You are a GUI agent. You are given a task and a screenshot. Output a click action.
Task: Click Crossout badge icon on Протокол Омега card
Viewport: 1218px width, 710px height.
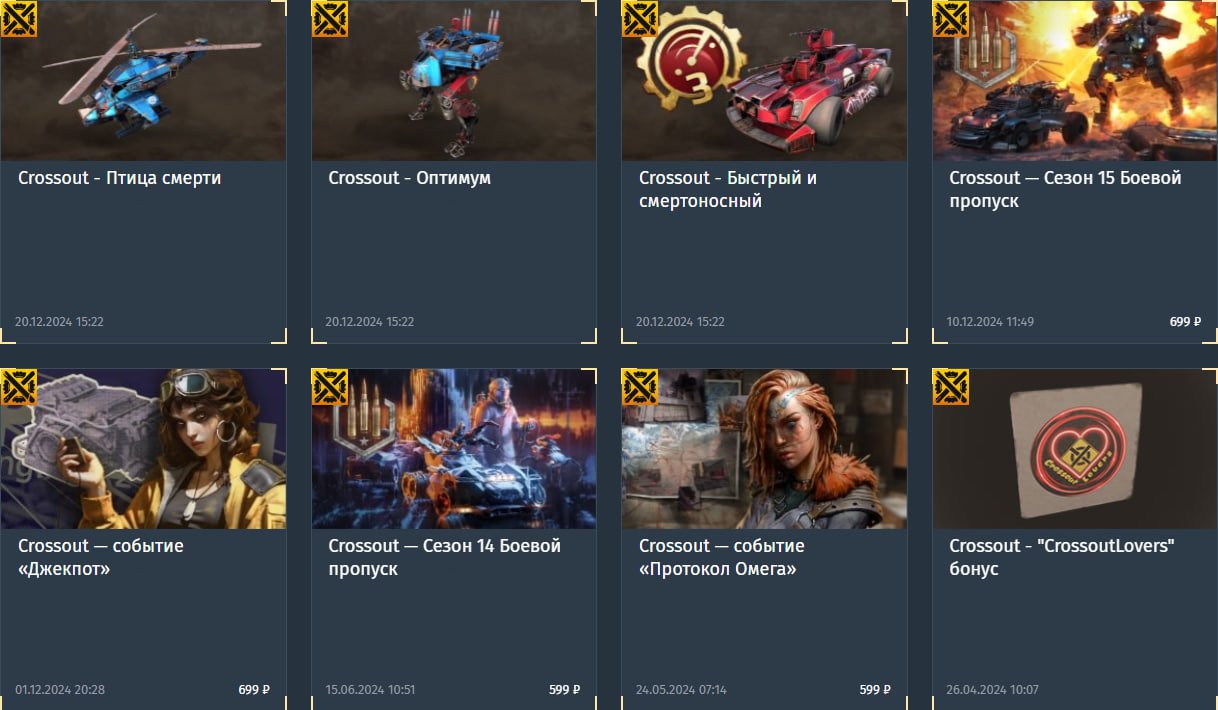click(640, 386)
